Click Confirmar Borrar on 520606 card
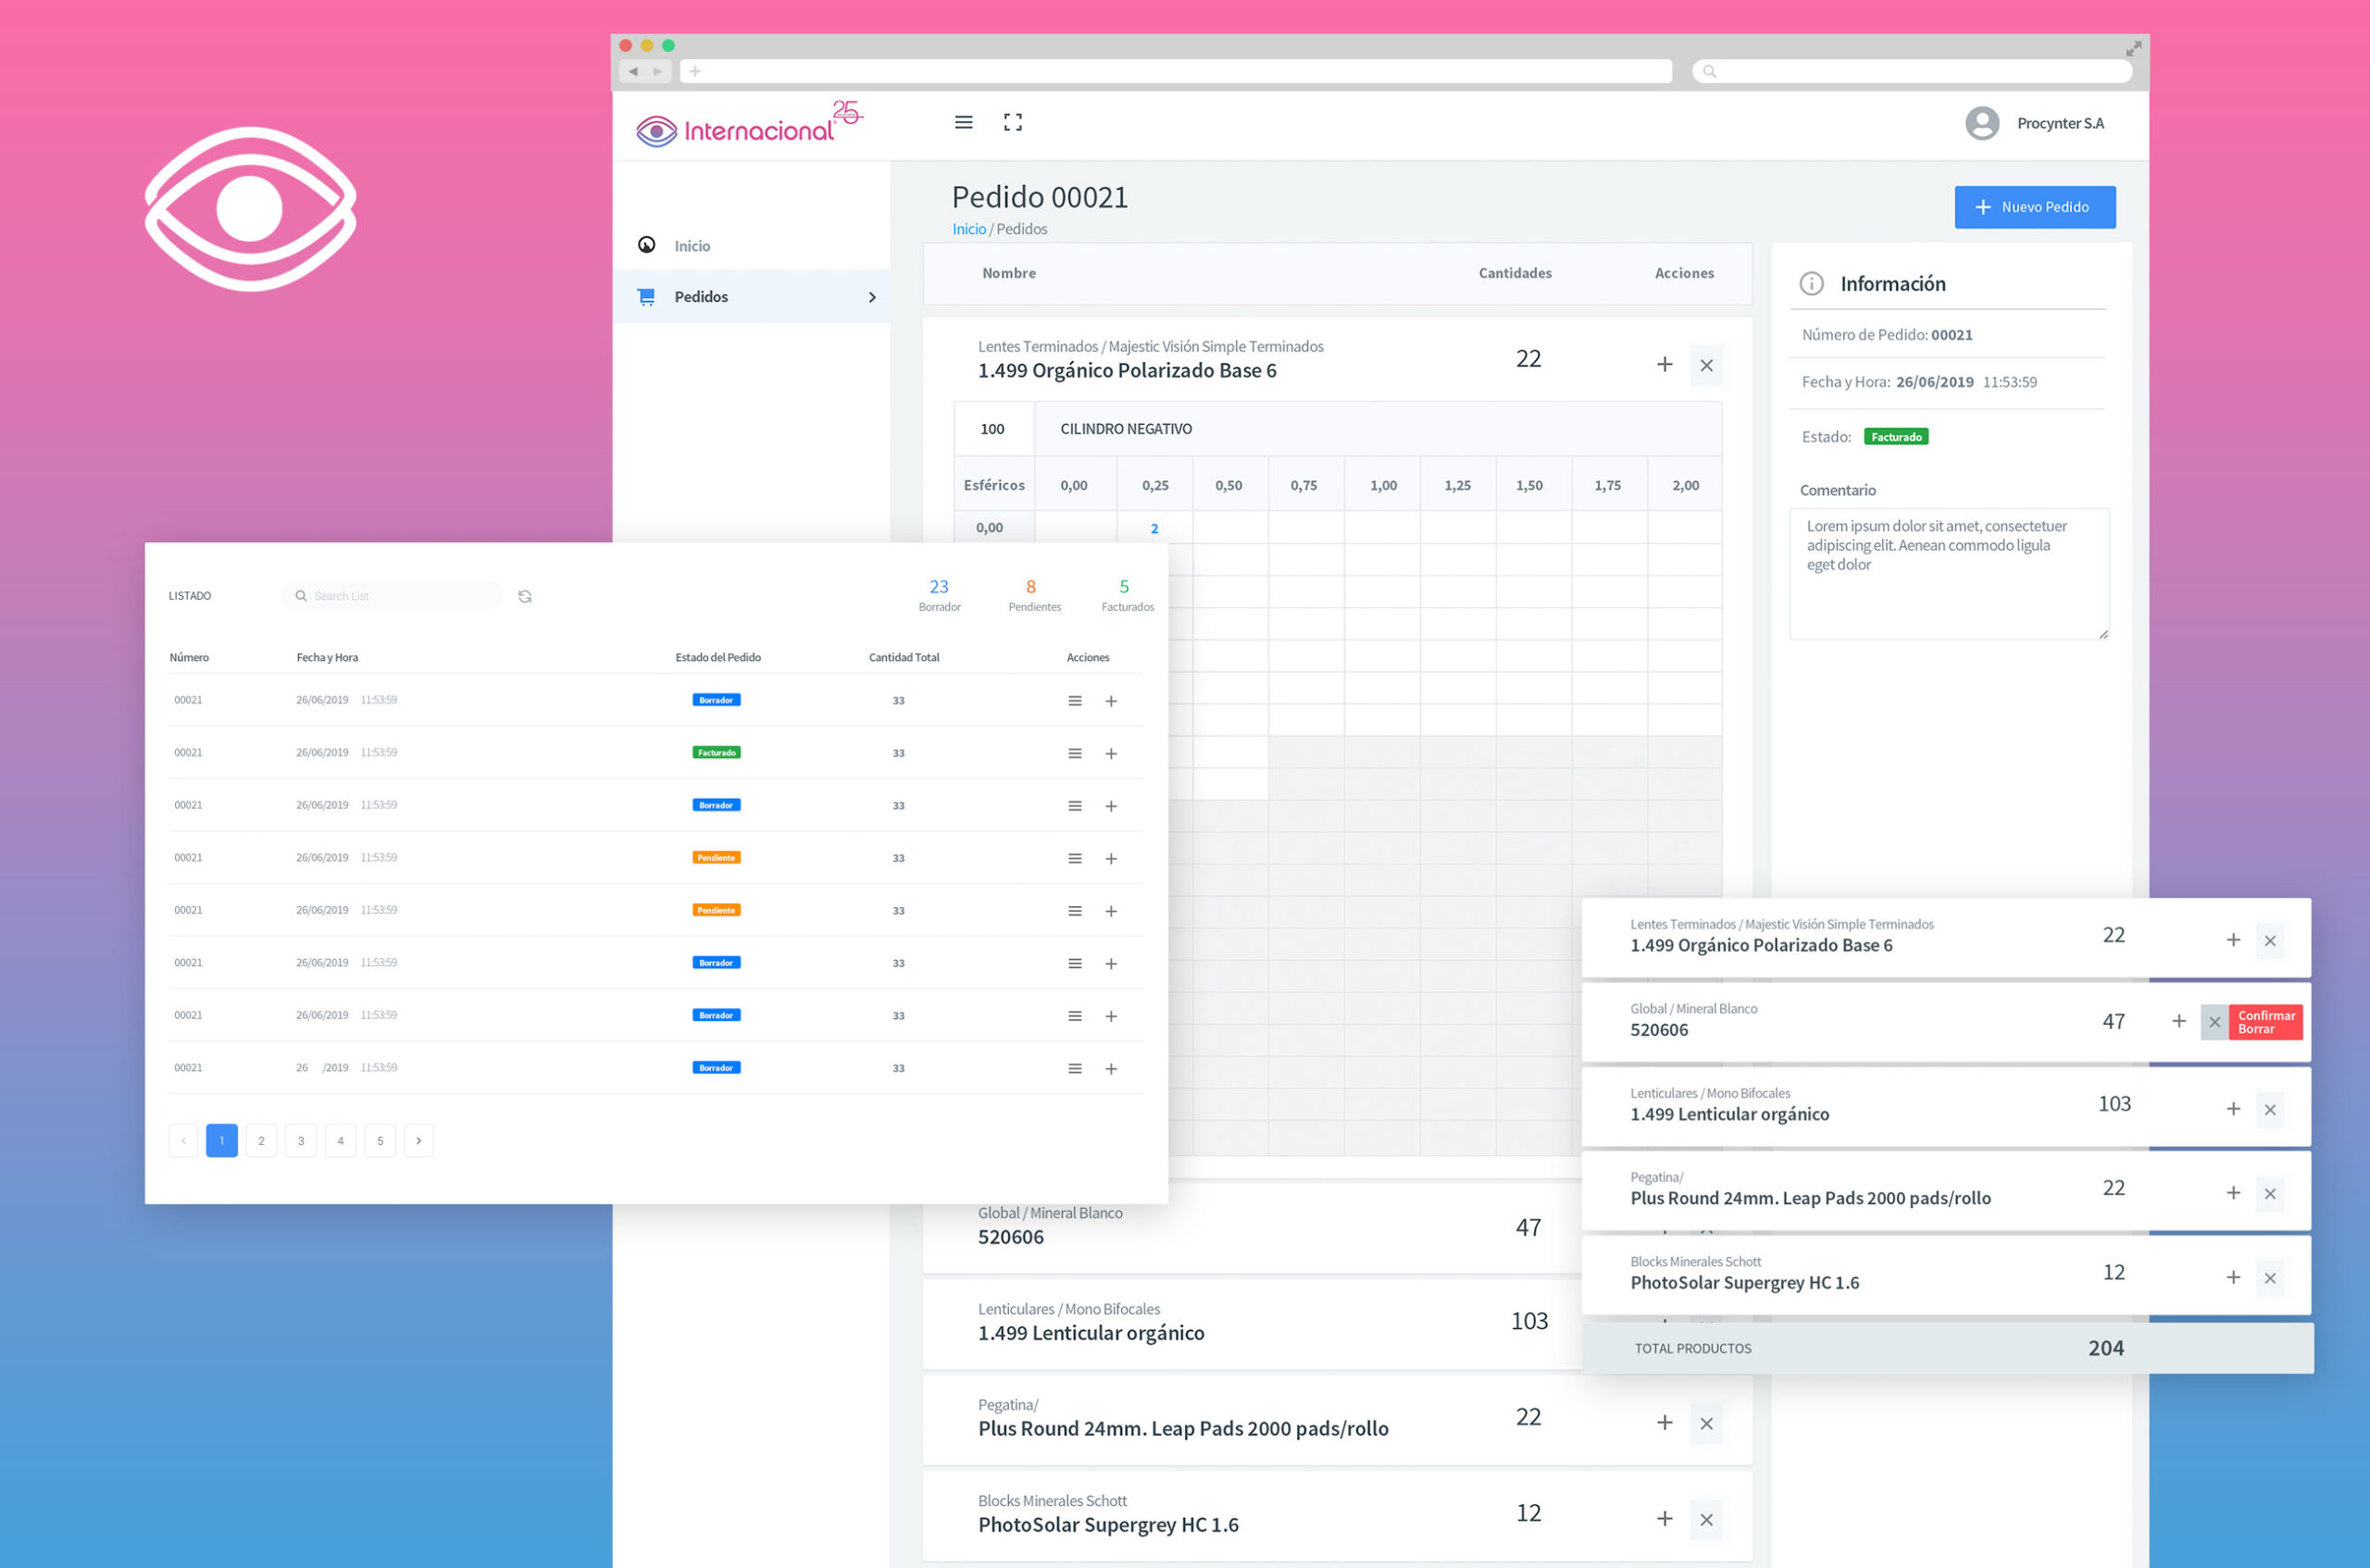Image resolution: width=2370 pixels, height=1568 pixels. (x=2264, y=1022)
